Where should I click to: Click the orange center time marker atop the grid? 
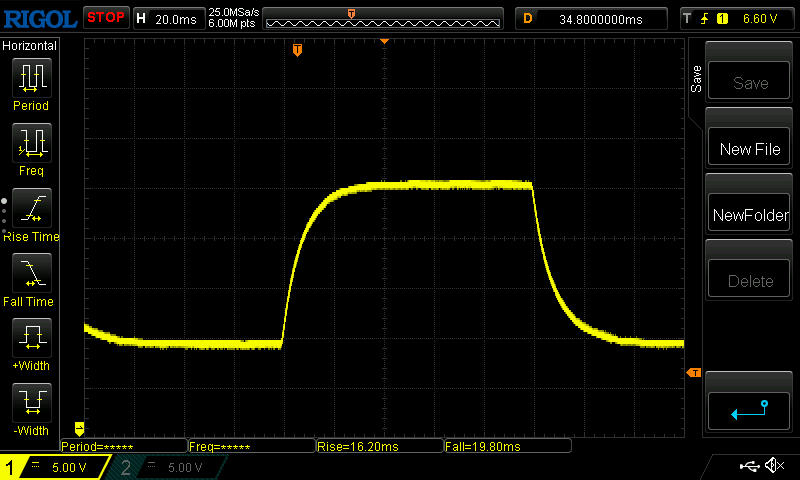coord(385,41)
